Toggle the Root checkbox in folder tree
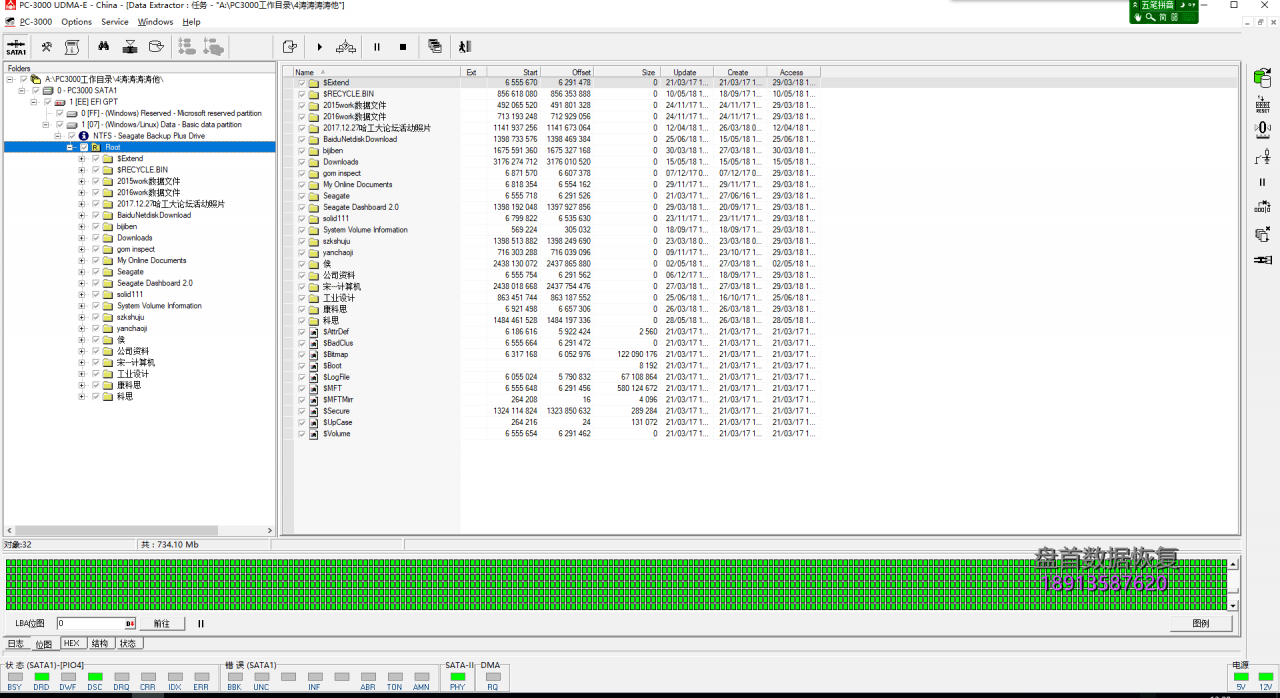The image size is (1280, 698). pyautogui.click(x=84, y=147)
